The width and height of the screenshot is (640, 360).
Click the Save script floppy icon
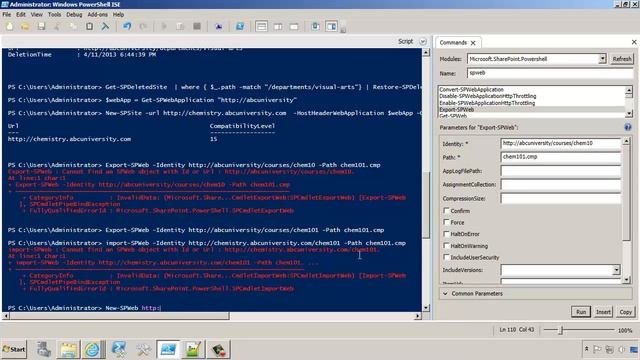click(x=41, y=27)
